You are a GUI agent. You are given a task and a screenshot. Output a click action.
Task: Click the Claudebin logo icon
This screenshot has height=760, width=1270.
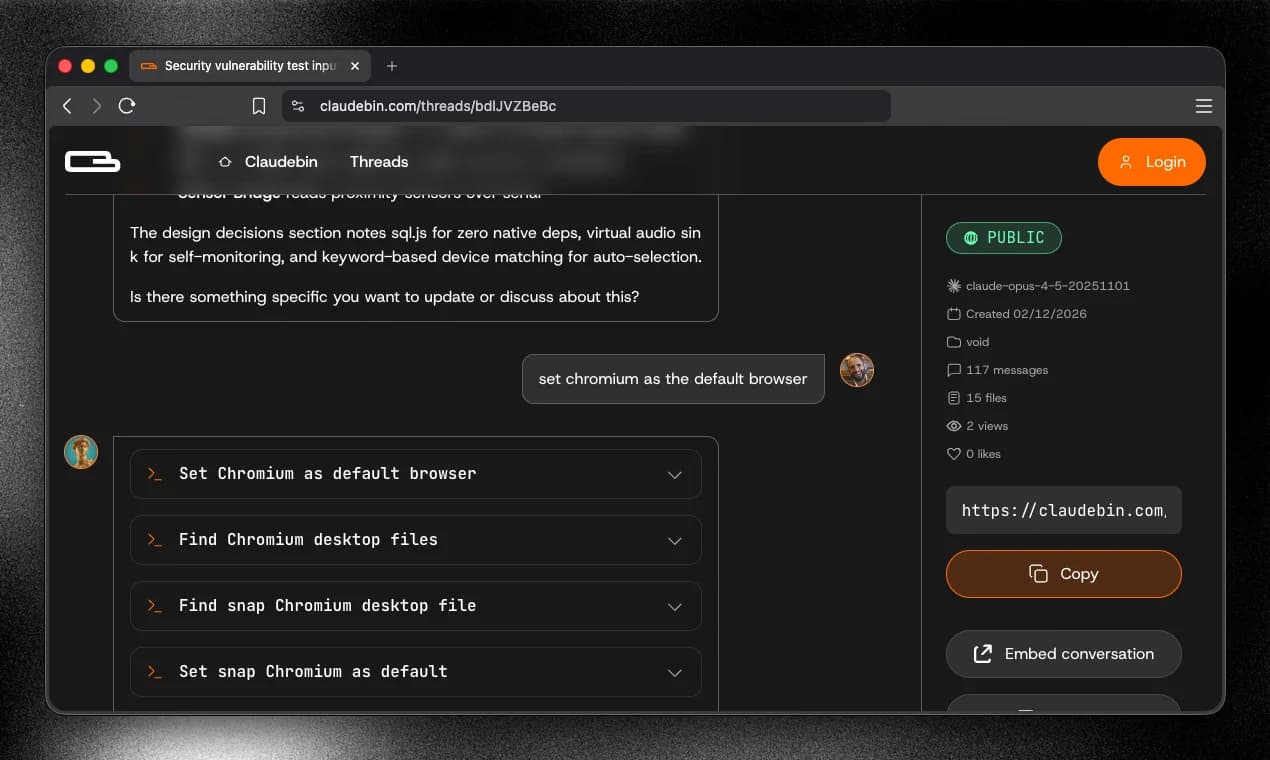pyautogui.click(x=92, y=161)
